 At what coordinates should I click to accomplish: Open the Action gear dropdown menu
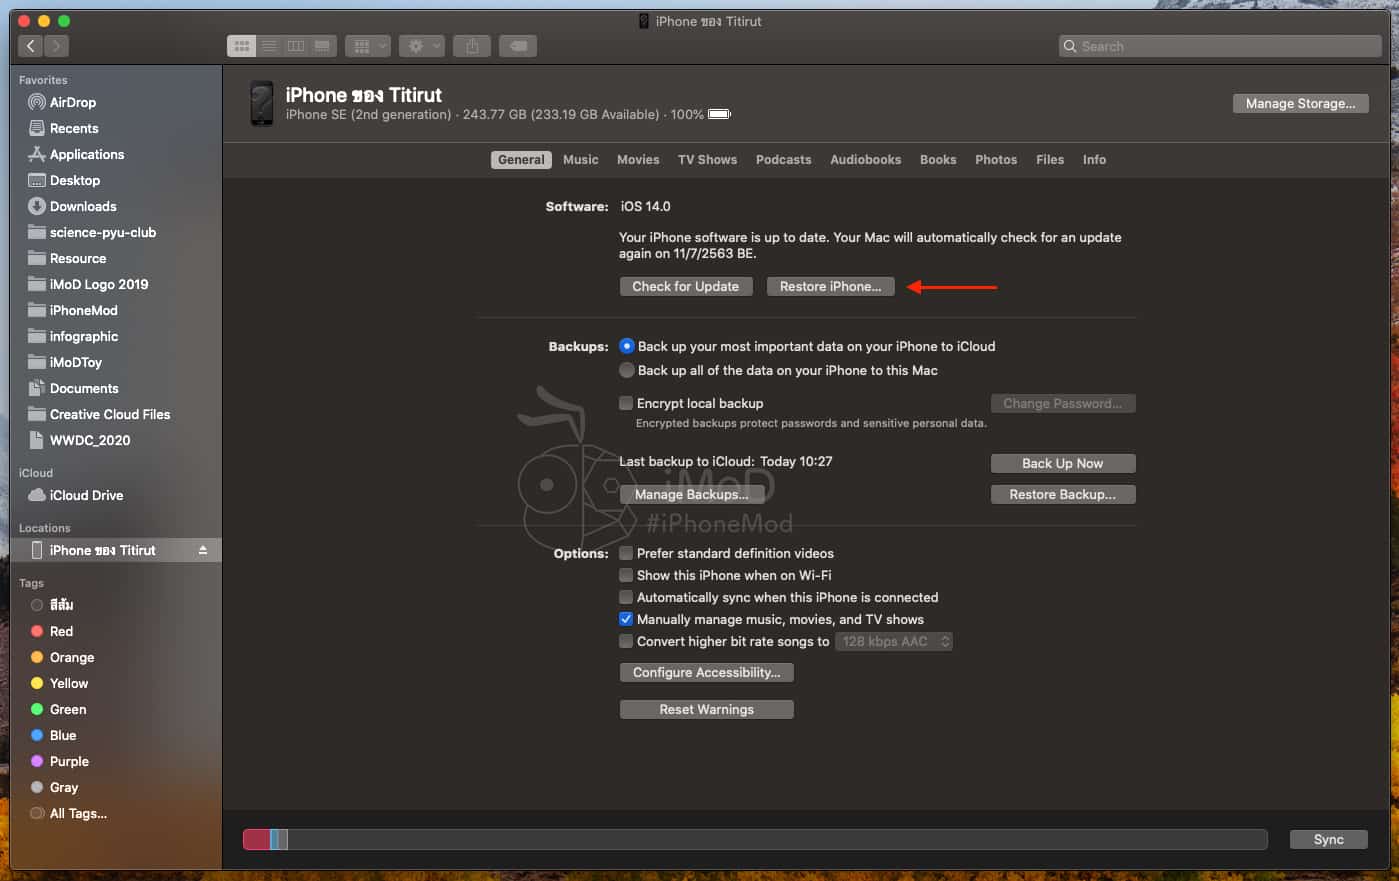coord(422,46)
